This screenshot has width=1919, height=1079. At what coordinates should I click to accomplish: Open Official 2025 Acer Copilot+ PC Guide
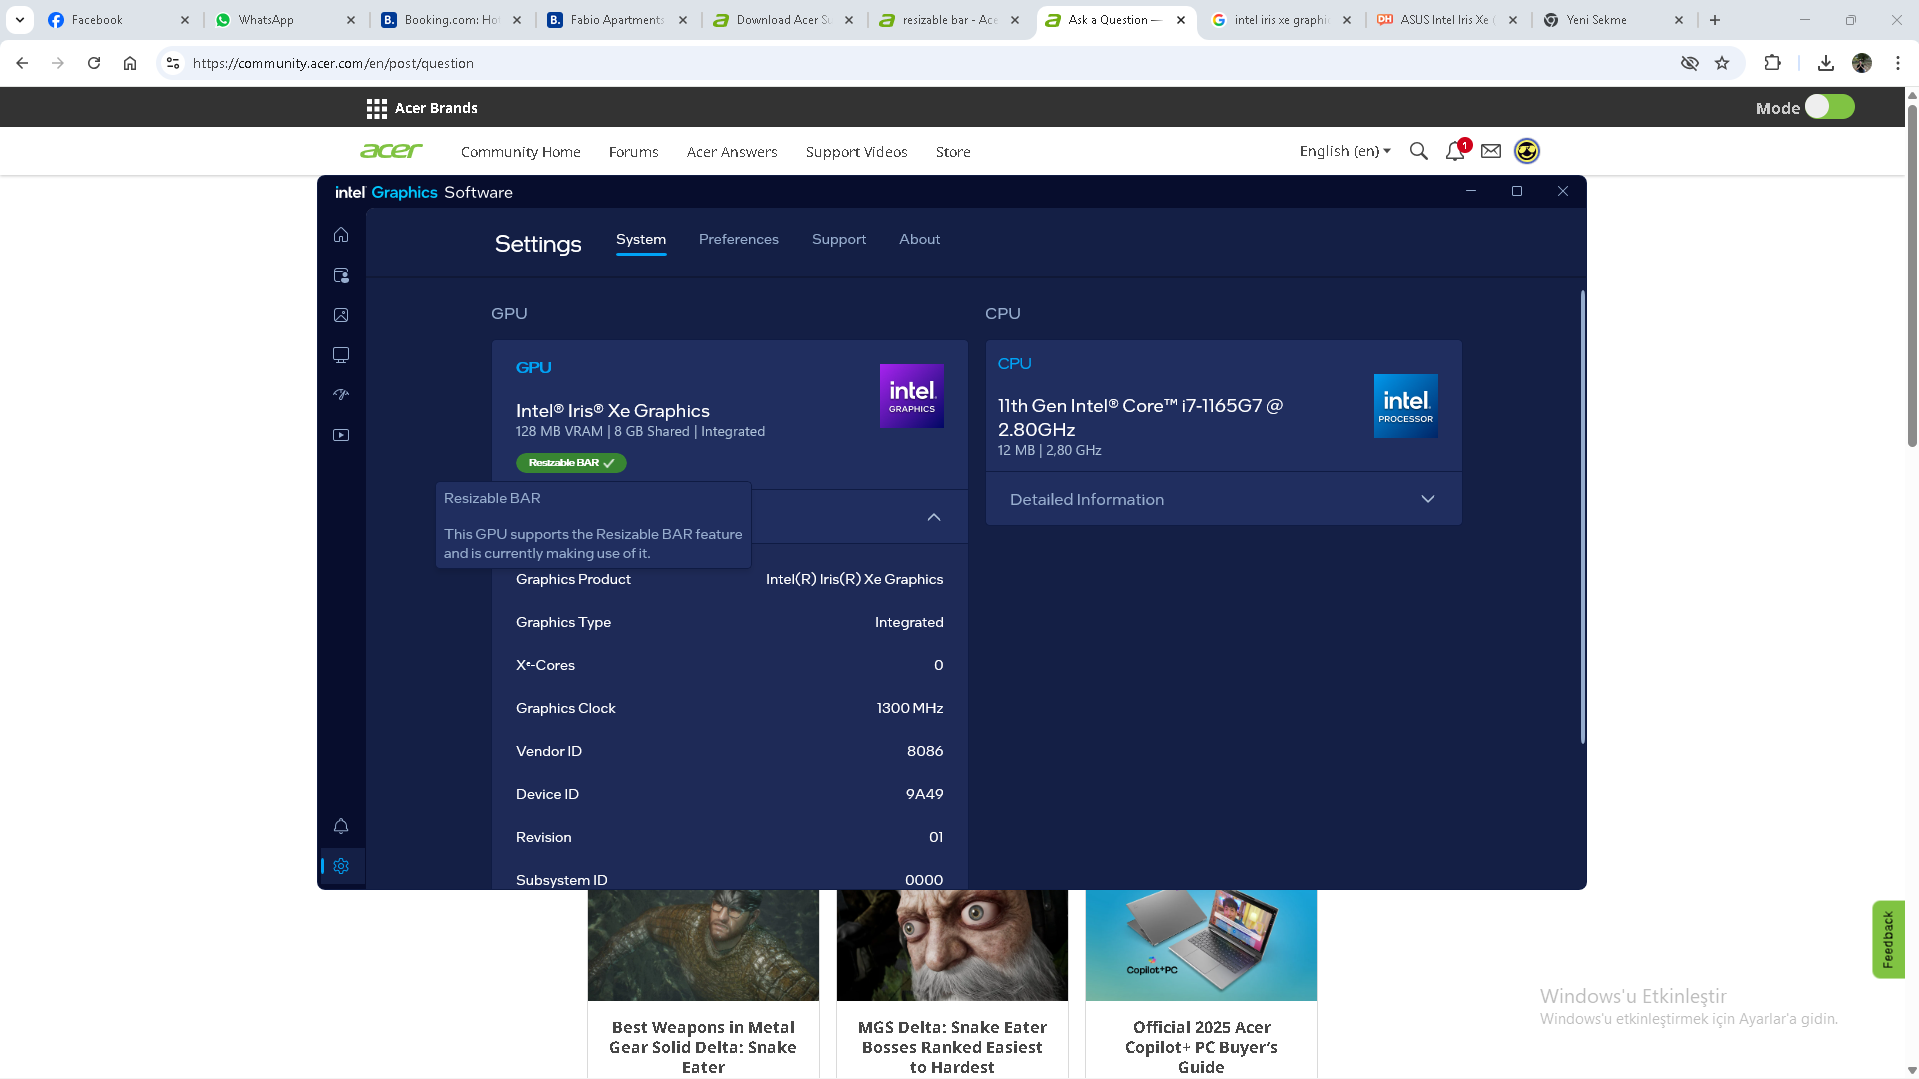click(1201, 1047)
